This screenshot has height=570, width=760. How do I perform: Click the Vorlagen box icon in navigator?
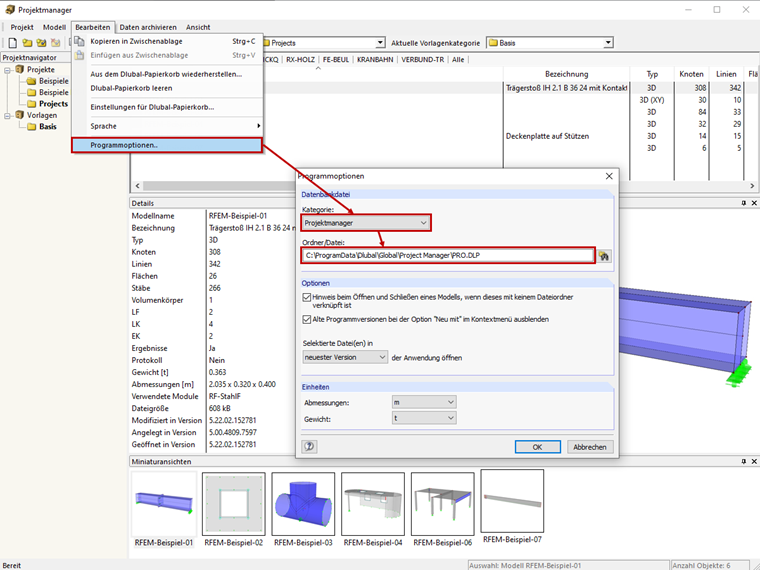coord(19,115)
